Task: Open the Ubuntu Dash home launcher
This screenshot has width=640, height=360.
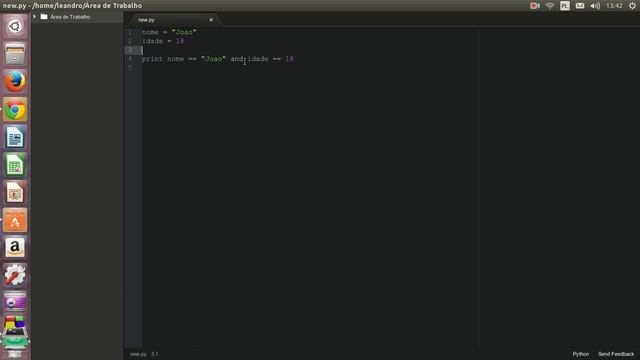Action: point(15,27)
